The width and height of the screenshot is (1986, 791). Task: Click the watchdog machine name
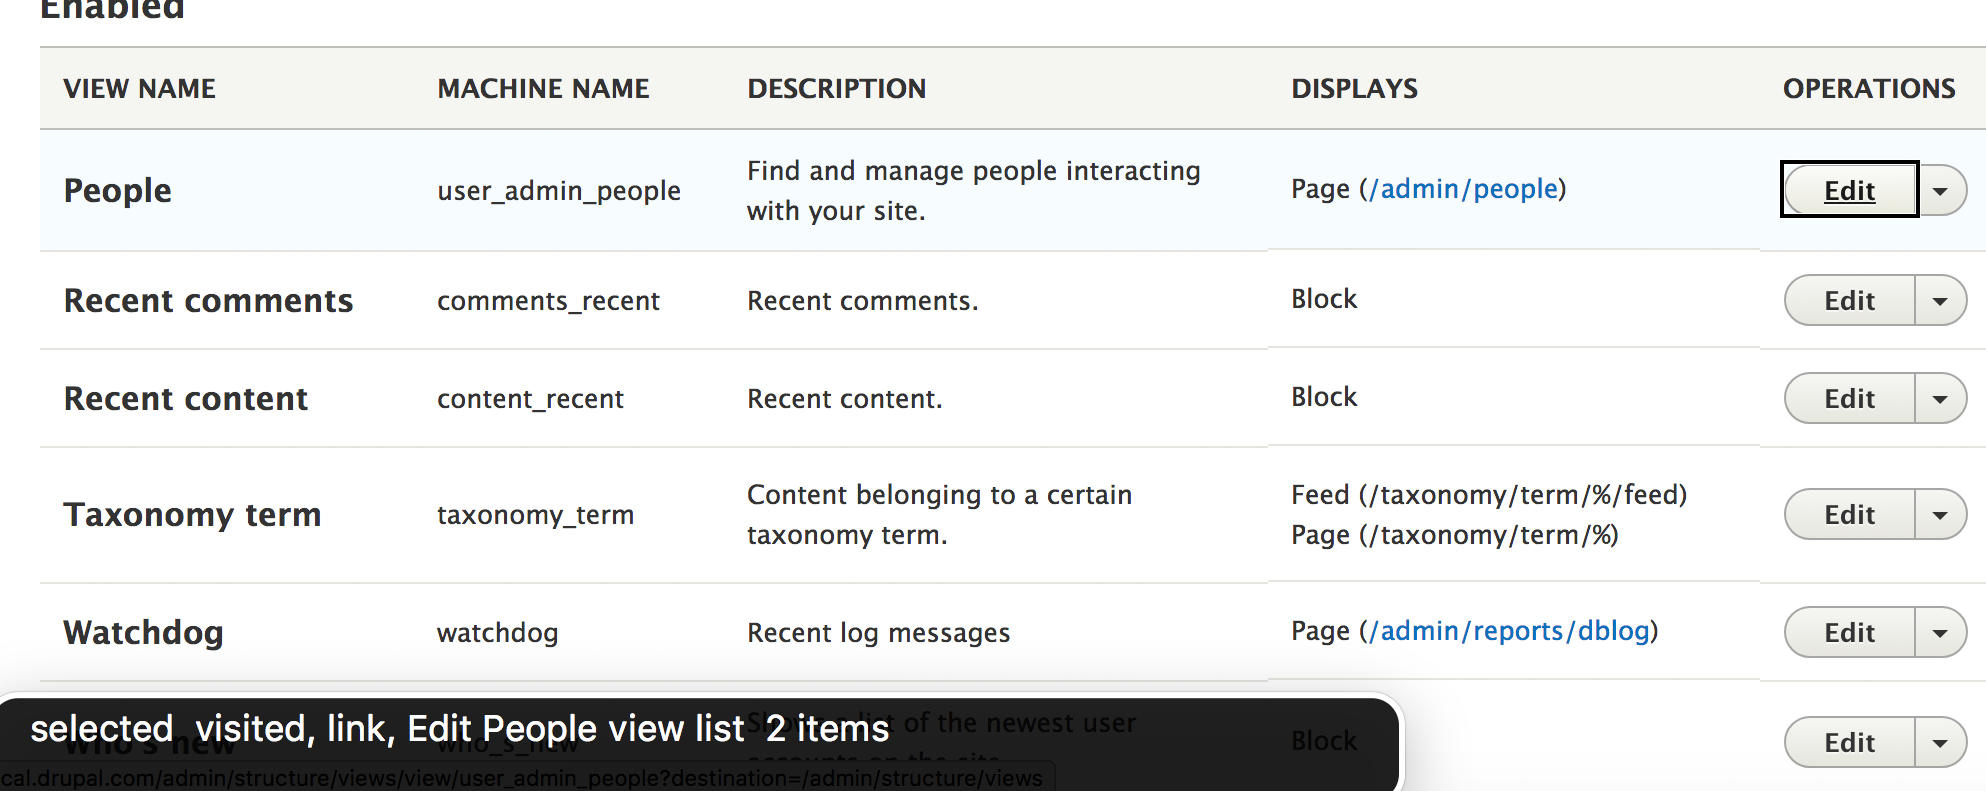point(497,632)
